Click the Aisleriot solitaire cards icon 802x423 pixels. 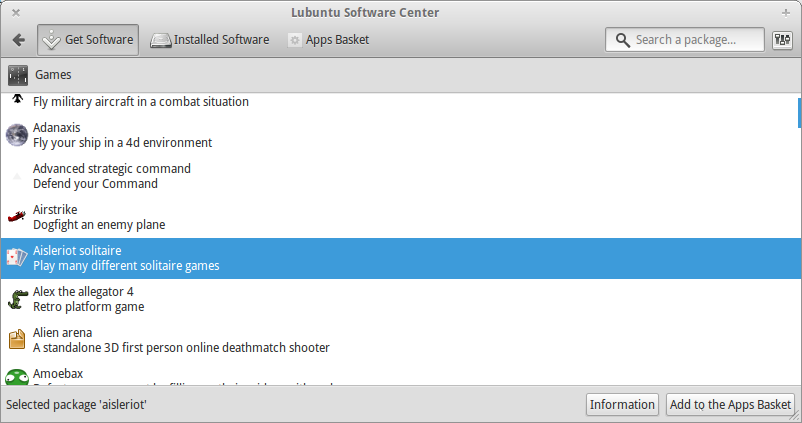pyautogui.click(x=17, y=258)
